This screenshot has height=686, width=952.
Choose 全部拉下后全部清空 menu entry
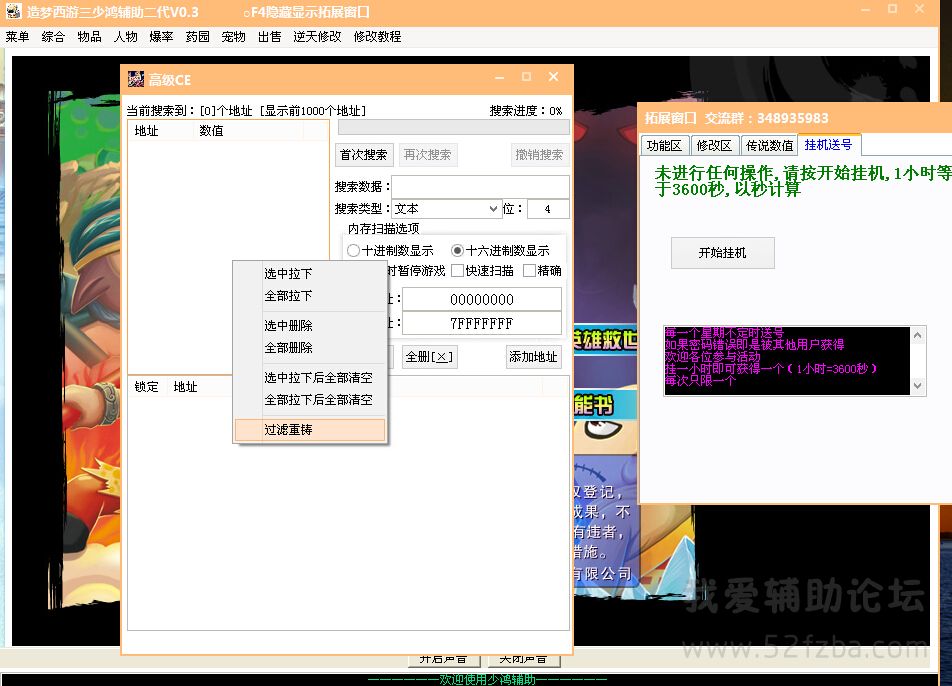pos(310,400)
